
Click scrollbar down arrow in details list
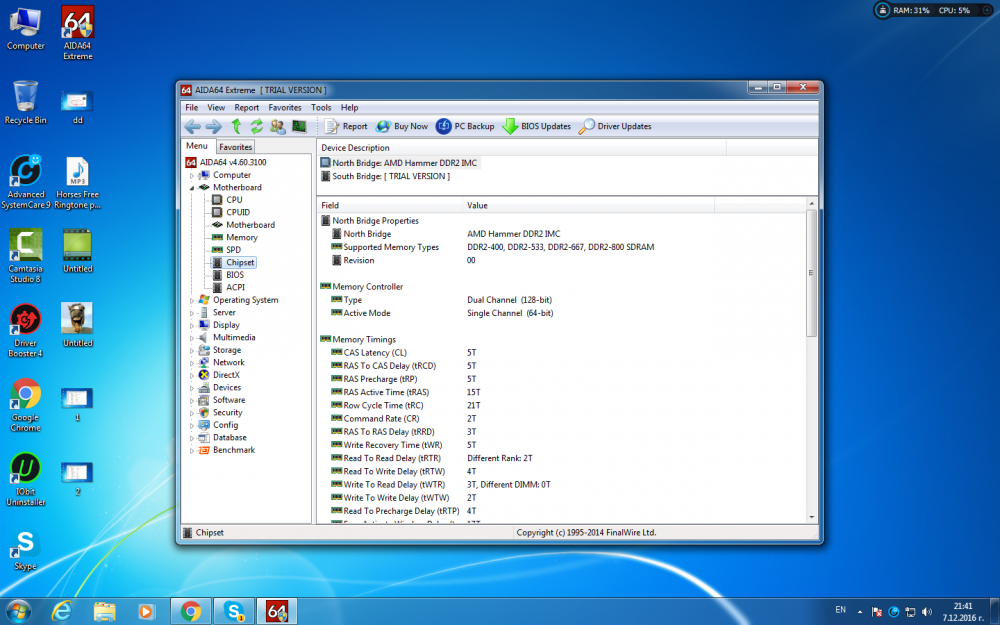pos(812,517)
